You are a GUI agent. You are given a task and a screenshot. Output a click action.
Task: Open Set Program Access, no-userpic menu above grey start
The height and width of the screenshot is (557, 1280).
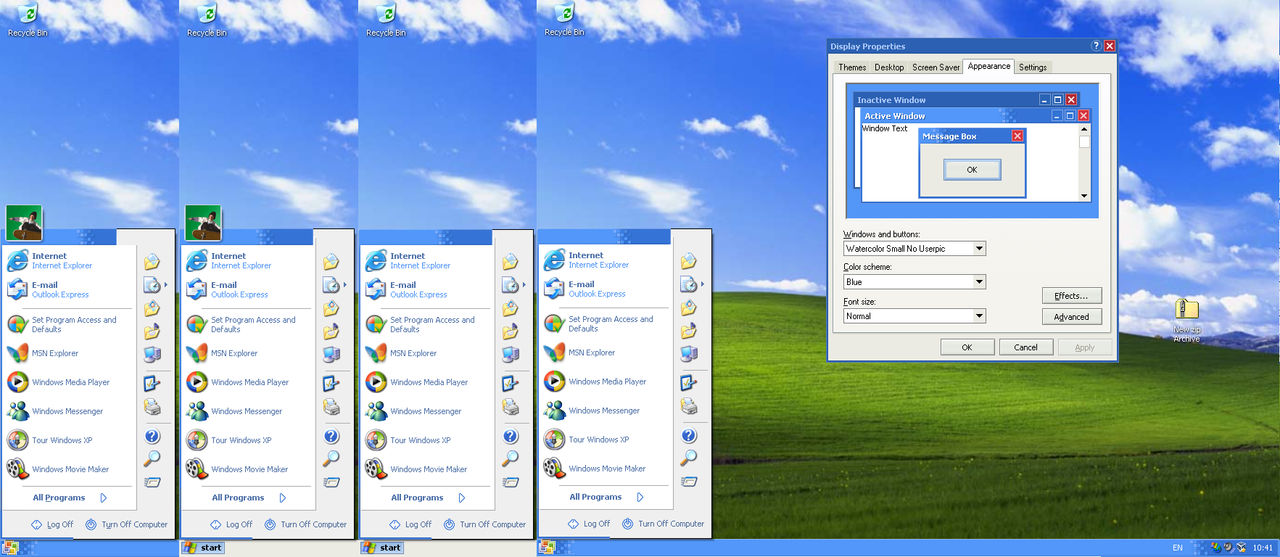pos(426,324)
